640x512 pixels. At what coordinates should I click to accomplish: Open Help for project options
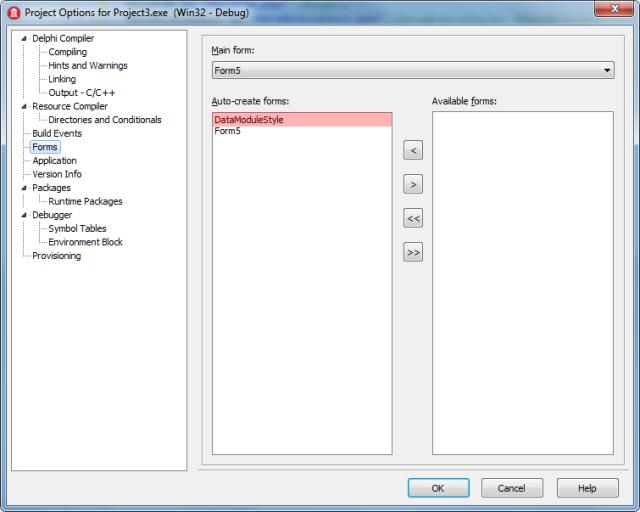click(x=587, y=488)
